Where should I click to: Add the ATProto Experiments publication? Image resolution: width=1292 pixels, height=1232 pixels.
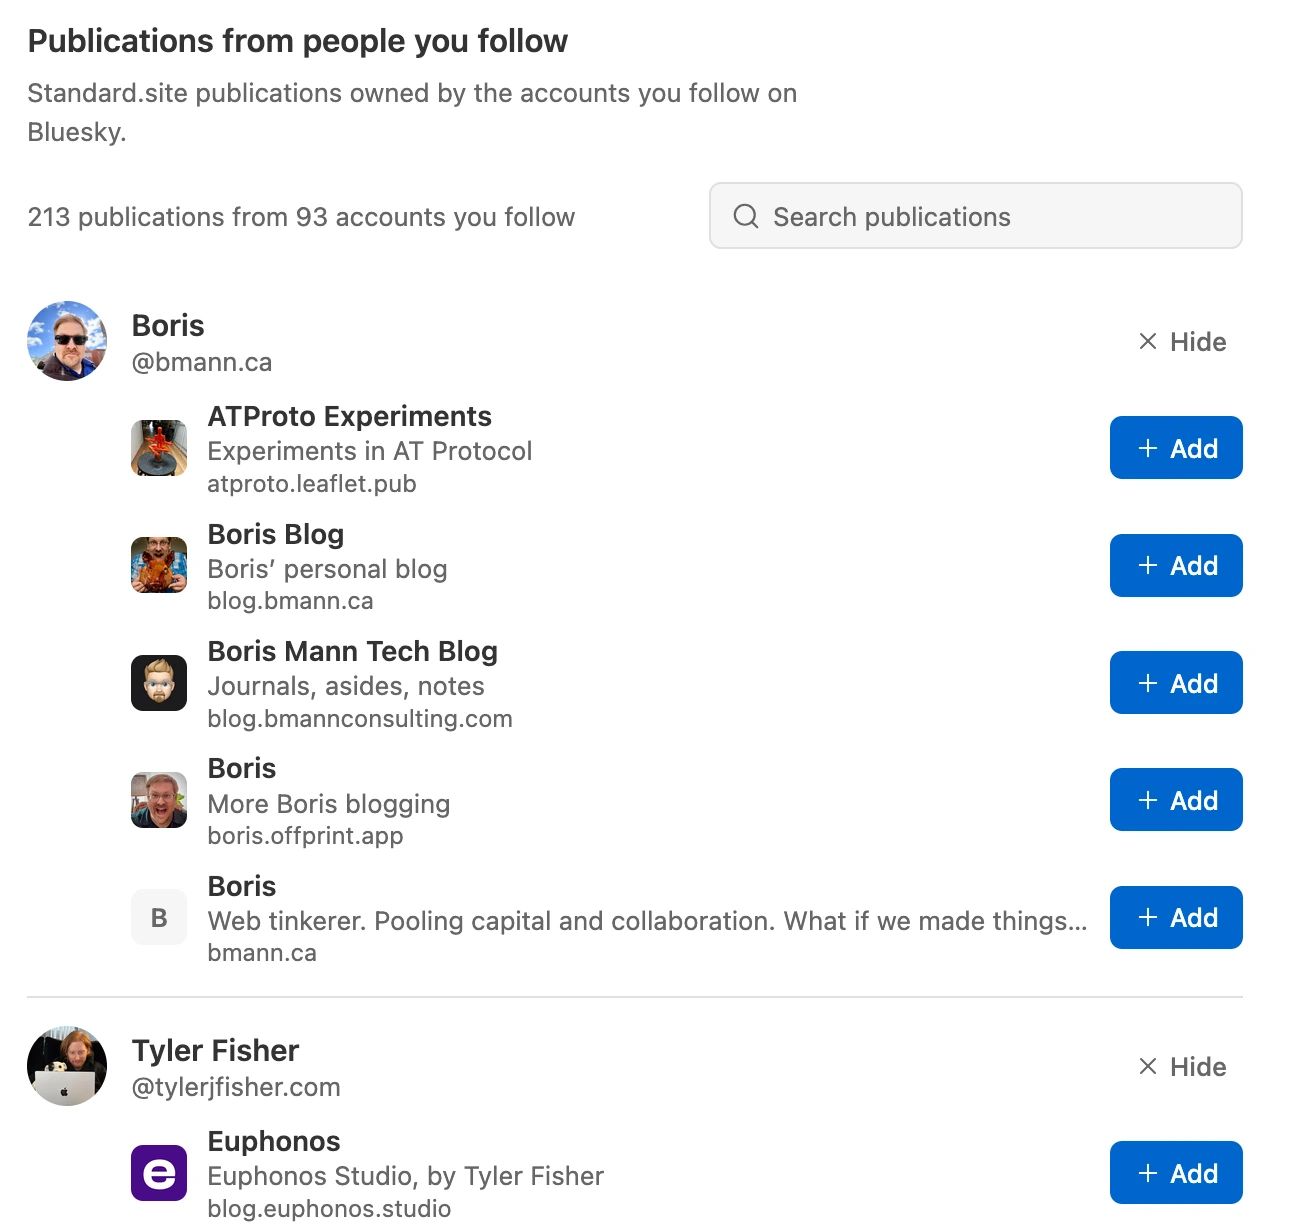[x=1176, y=448]
